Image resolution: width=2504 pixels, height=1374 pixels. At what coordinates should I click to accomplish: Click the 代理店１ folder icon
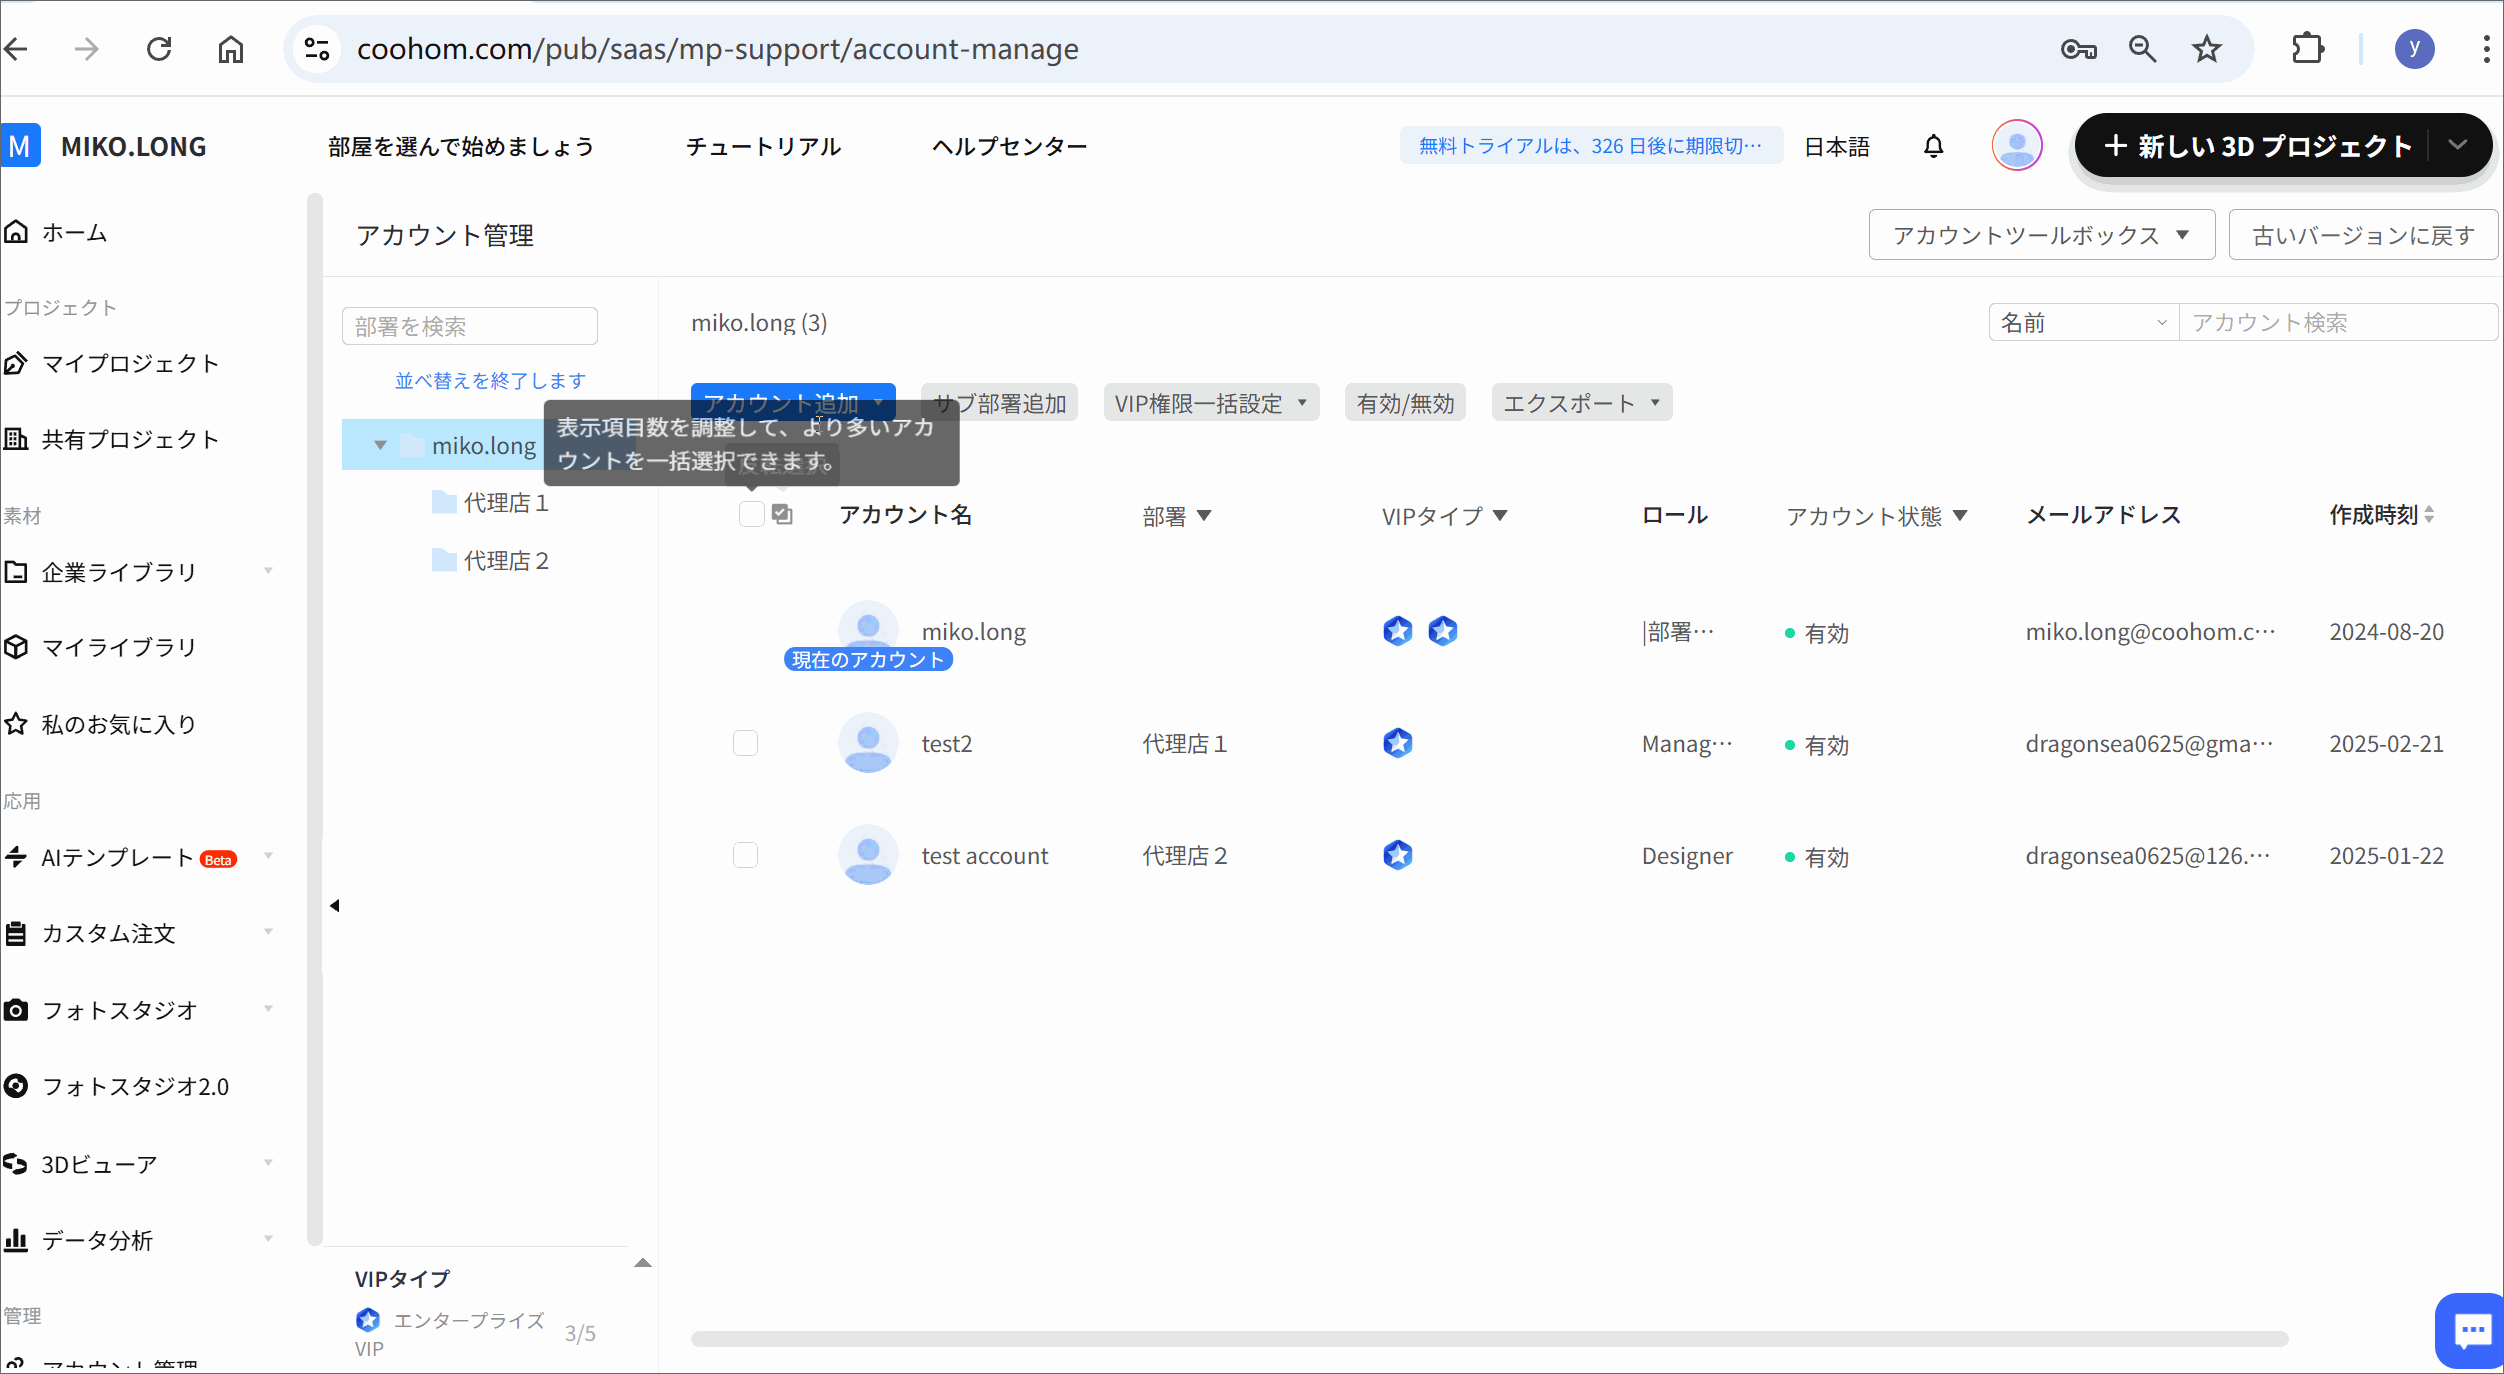coord(444,502)
